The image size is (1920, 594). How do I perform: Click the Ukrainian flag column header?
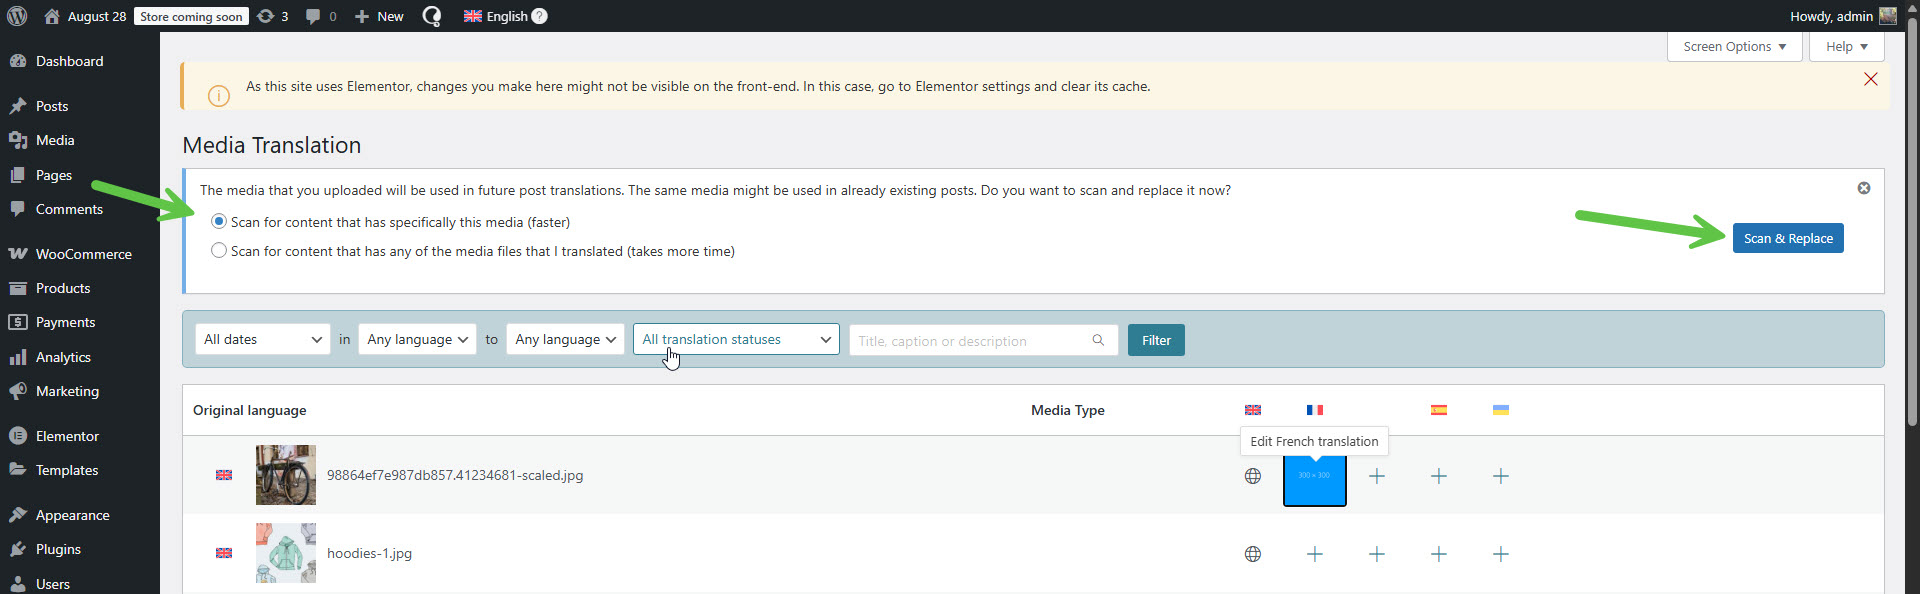tap(1500, 410)
